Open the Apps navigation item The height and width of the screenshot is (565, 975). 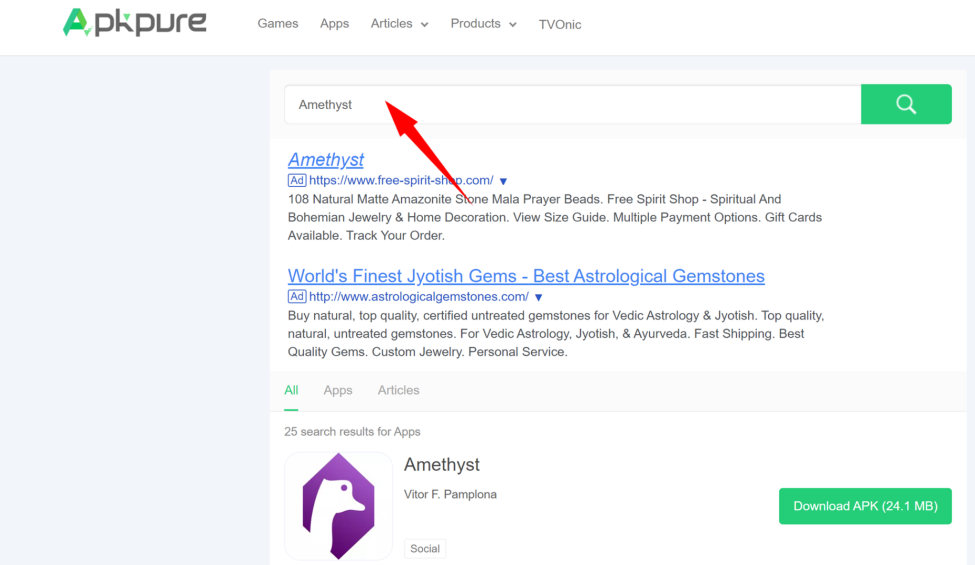335,24
